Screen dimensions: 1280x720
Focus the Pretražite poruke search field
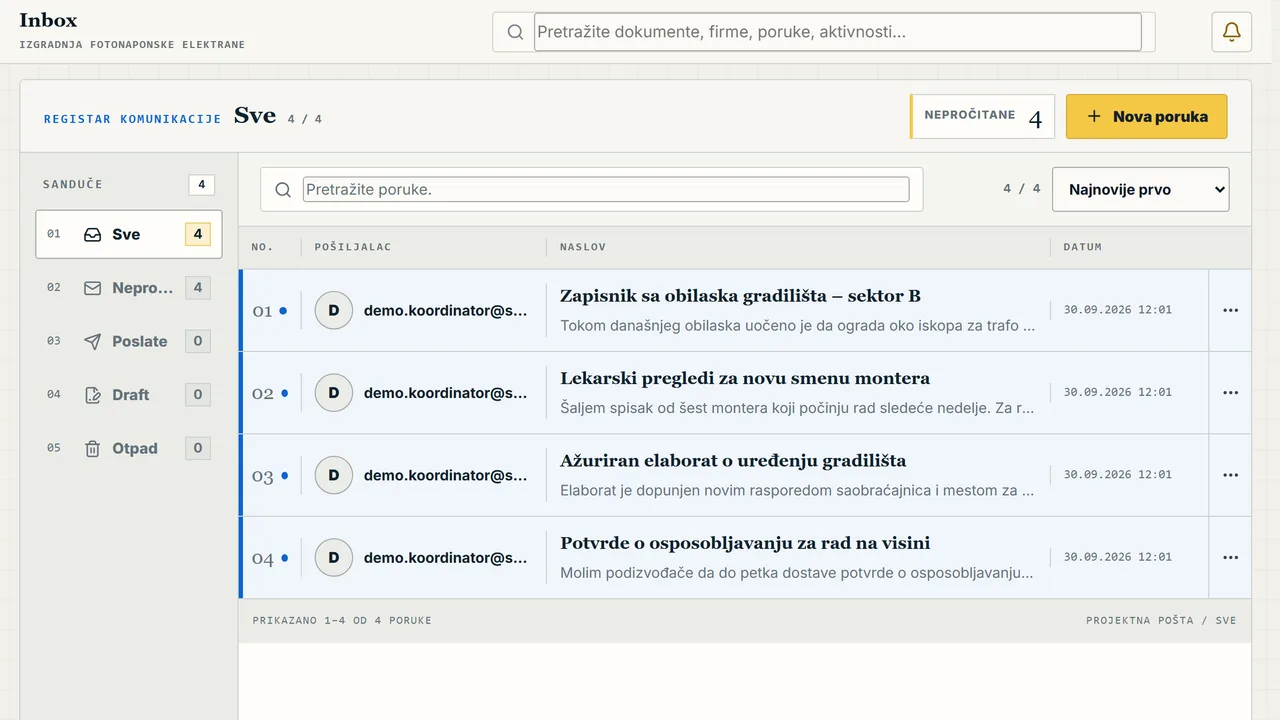(x=606, y=189)
